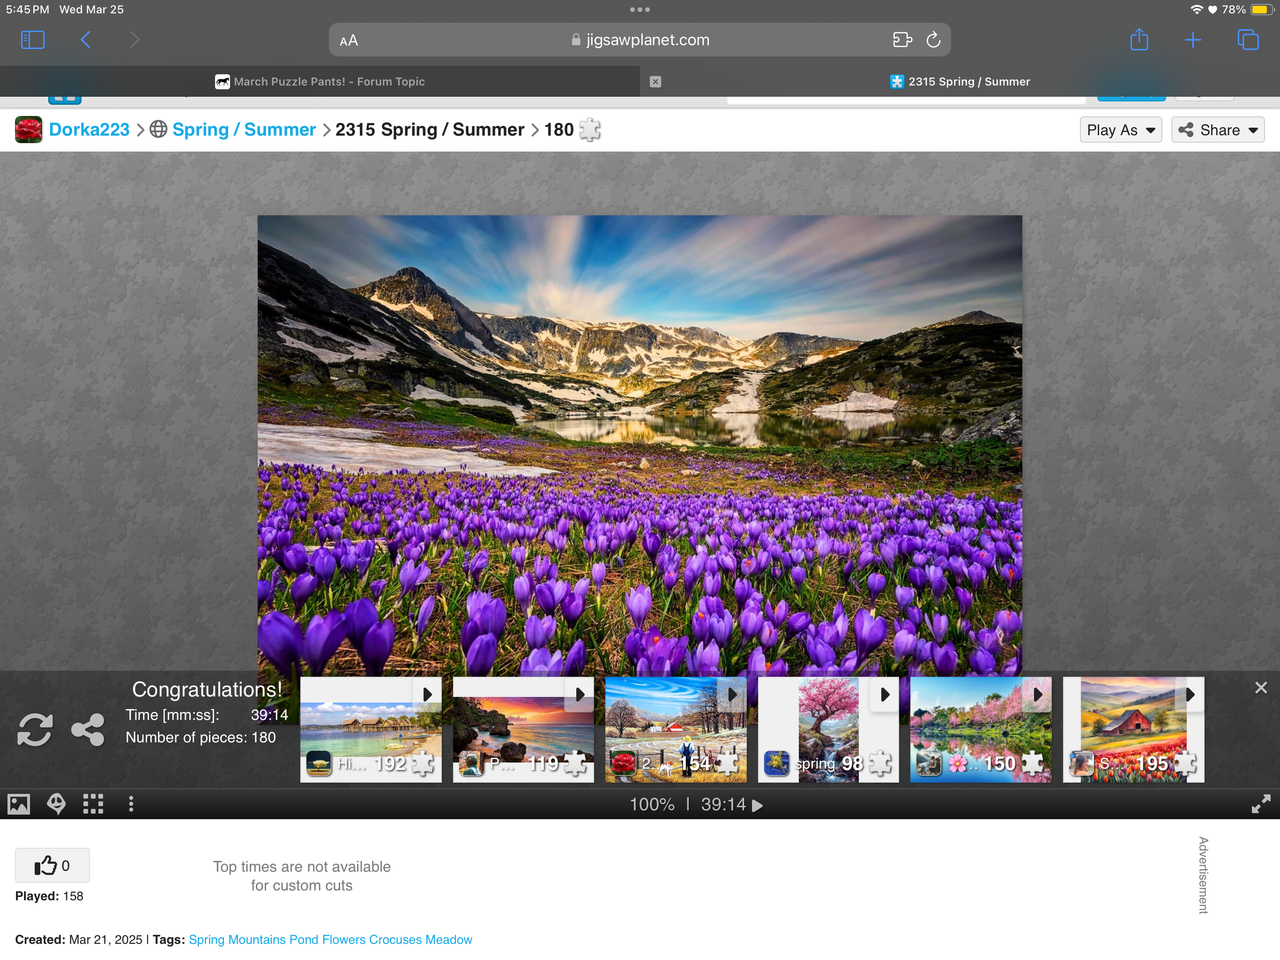Open the 192-piece beach huts puzzle thumbnail
The image size is (1280, 960).
click(x=370, y=730)
